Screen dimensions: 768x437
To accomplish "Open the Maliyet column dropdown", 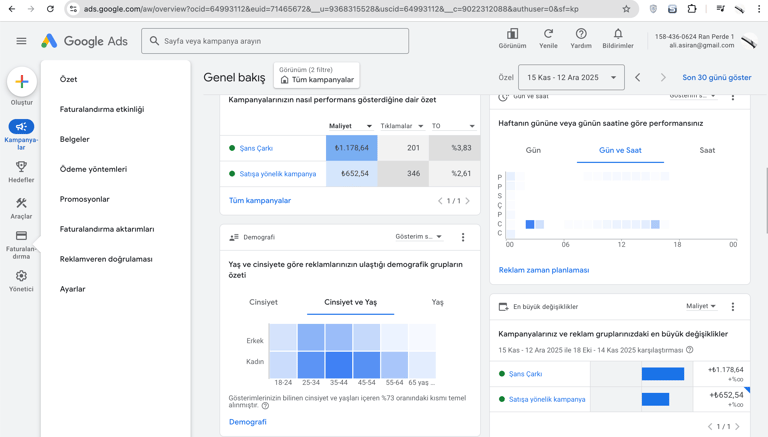I will pyautogui.click(x=350, y=126).
